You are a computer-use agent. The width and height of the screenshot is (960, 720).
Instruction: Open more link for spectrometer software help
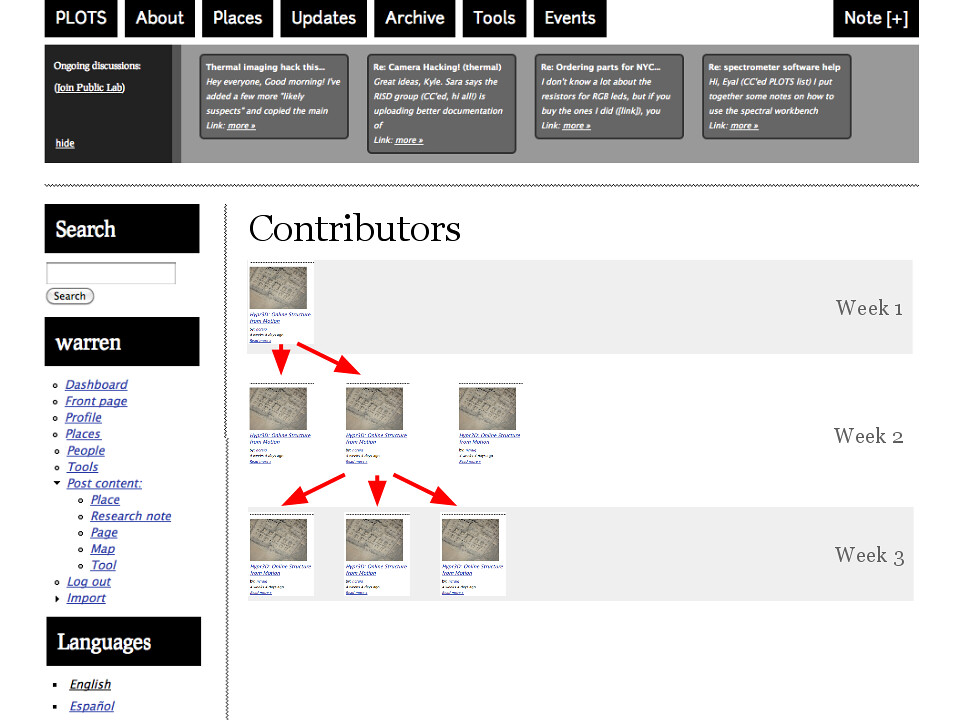point(744,126)
